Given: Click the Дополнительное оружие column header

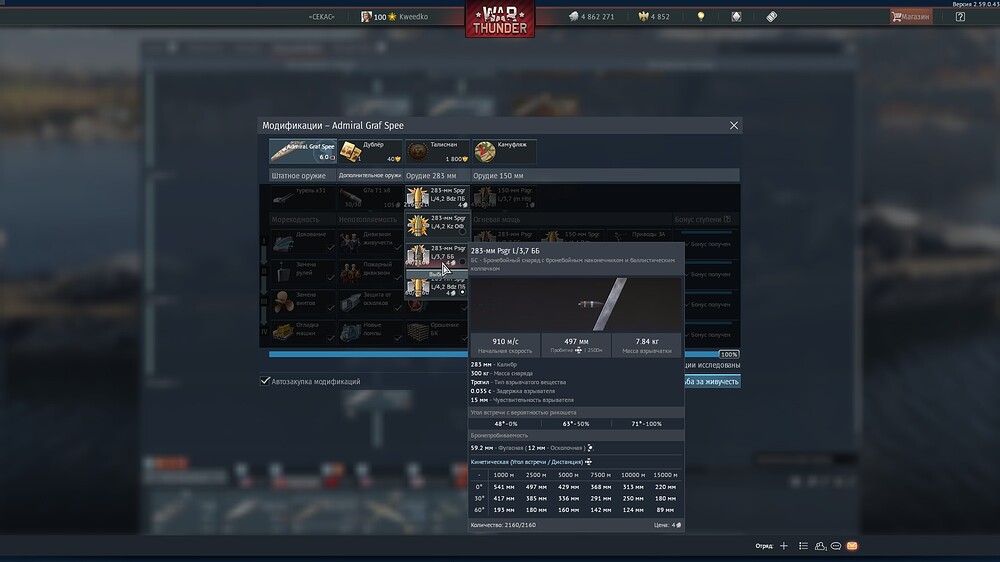Looking at the screenshot, I should pos(370,175).
